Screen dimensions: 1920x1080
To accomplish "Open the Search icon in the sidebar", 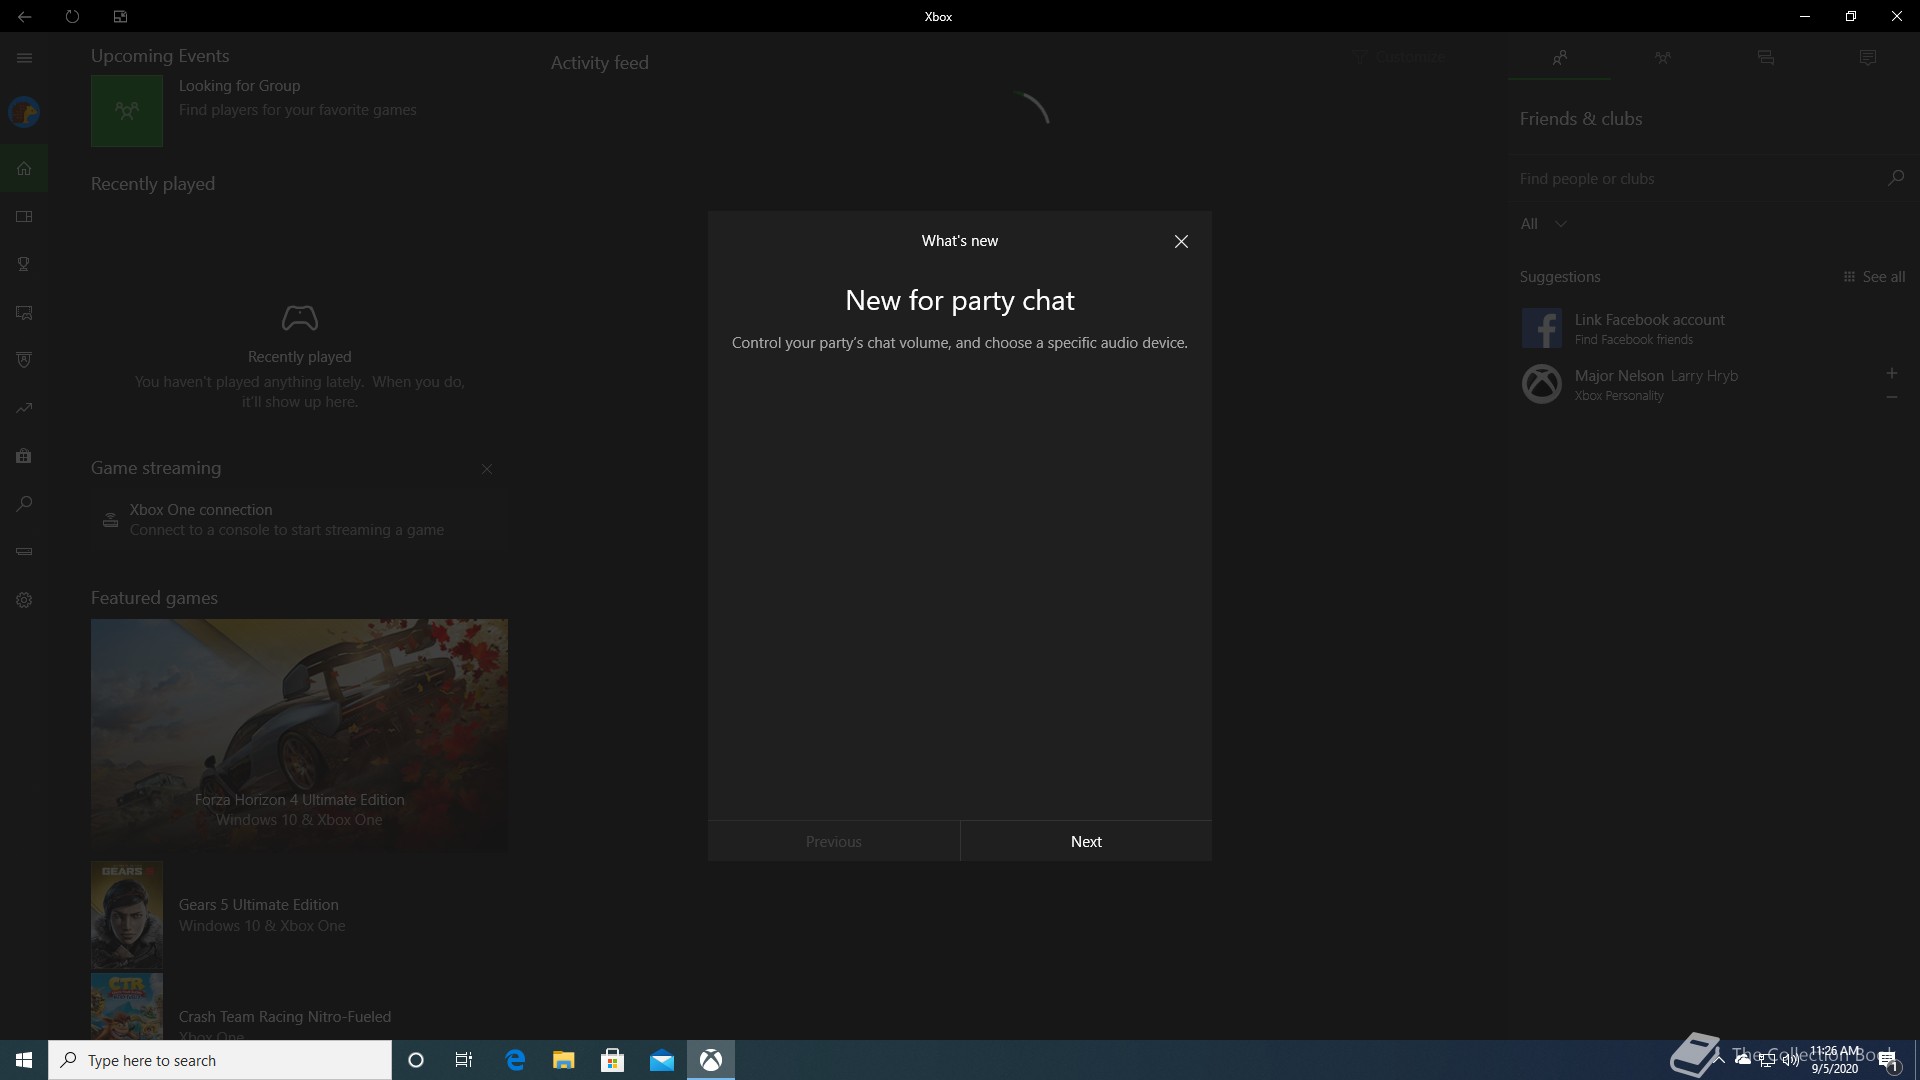I will pos(24,504).
